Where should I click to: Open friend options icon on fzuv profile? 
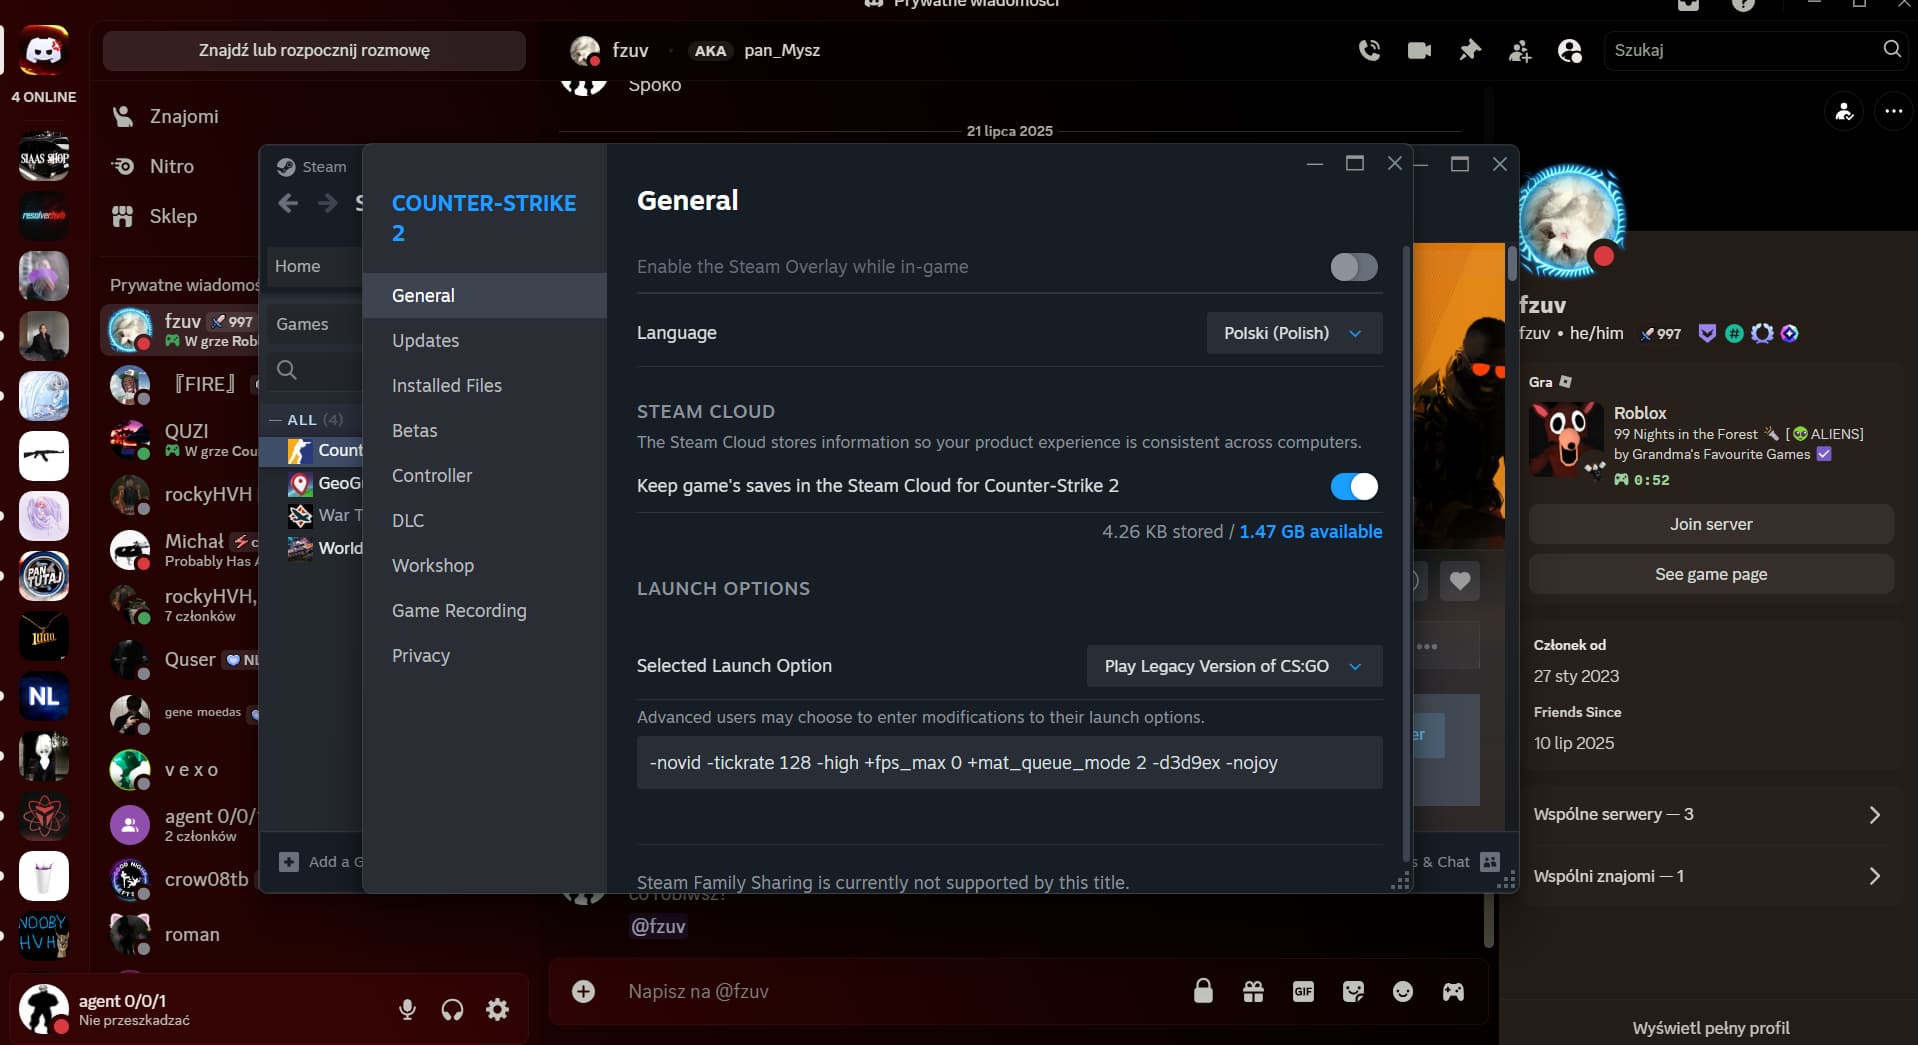tap(1844, 111)
